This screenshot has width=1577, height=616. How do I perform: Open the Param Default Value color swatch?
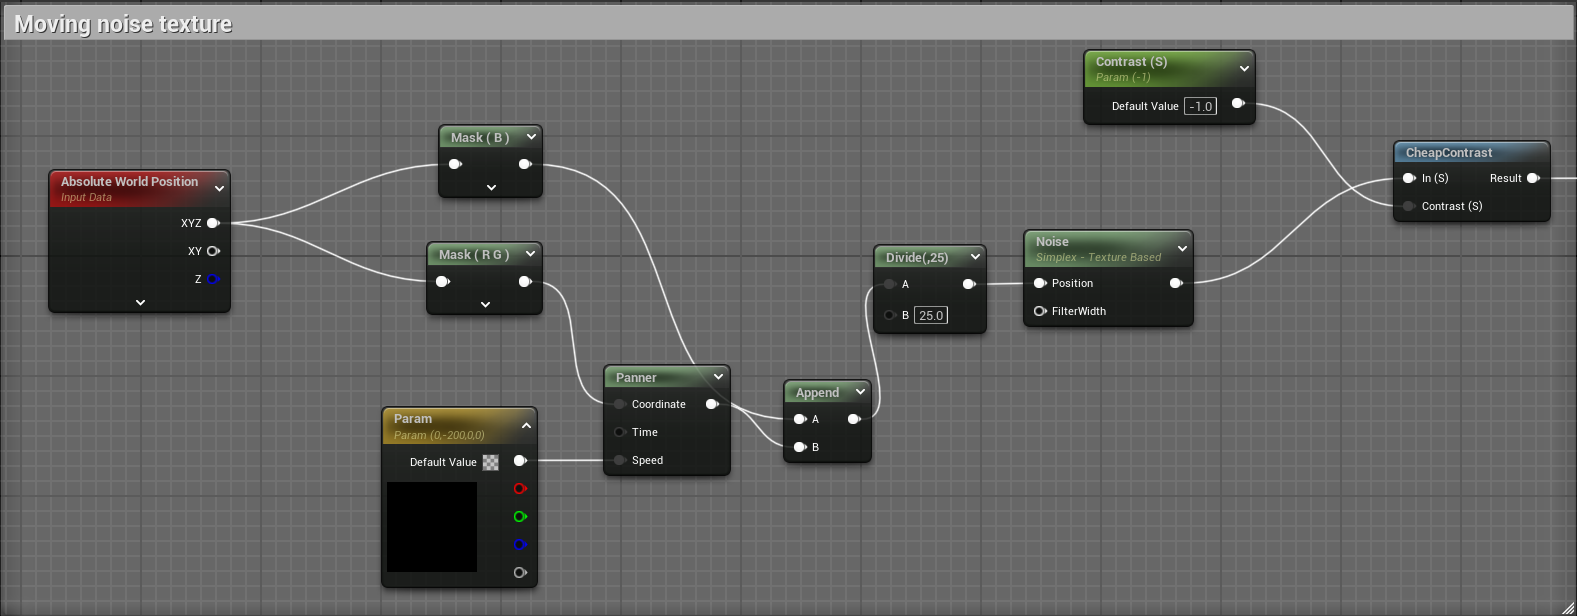point(491,462)
